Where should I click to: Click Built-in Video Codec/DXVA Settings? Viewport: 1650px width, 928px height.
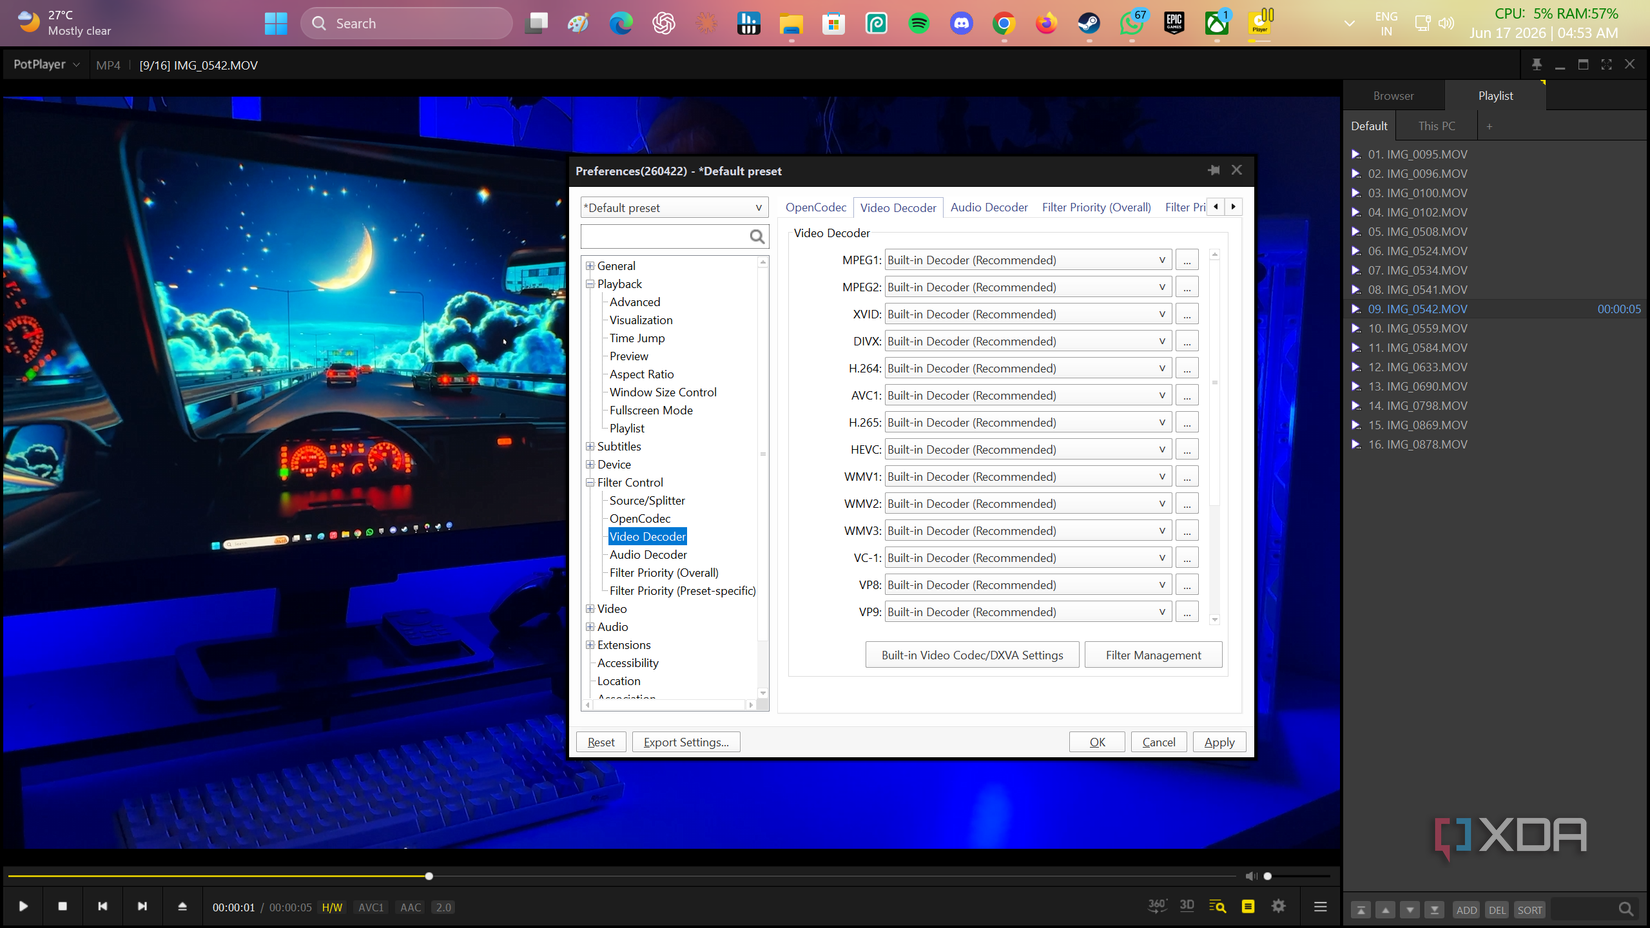[972, 655]
